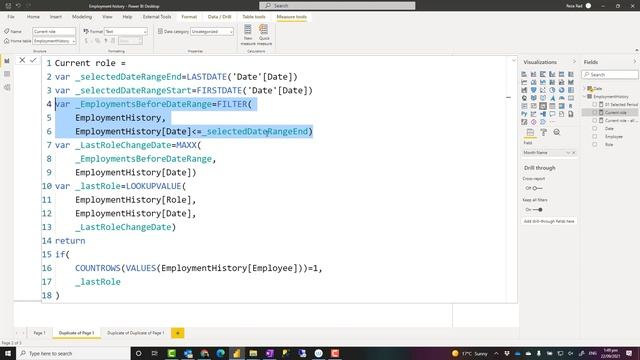
Task: Collapse the formula bar chevron
Action: pyautogui.click(x=513, y=60)
